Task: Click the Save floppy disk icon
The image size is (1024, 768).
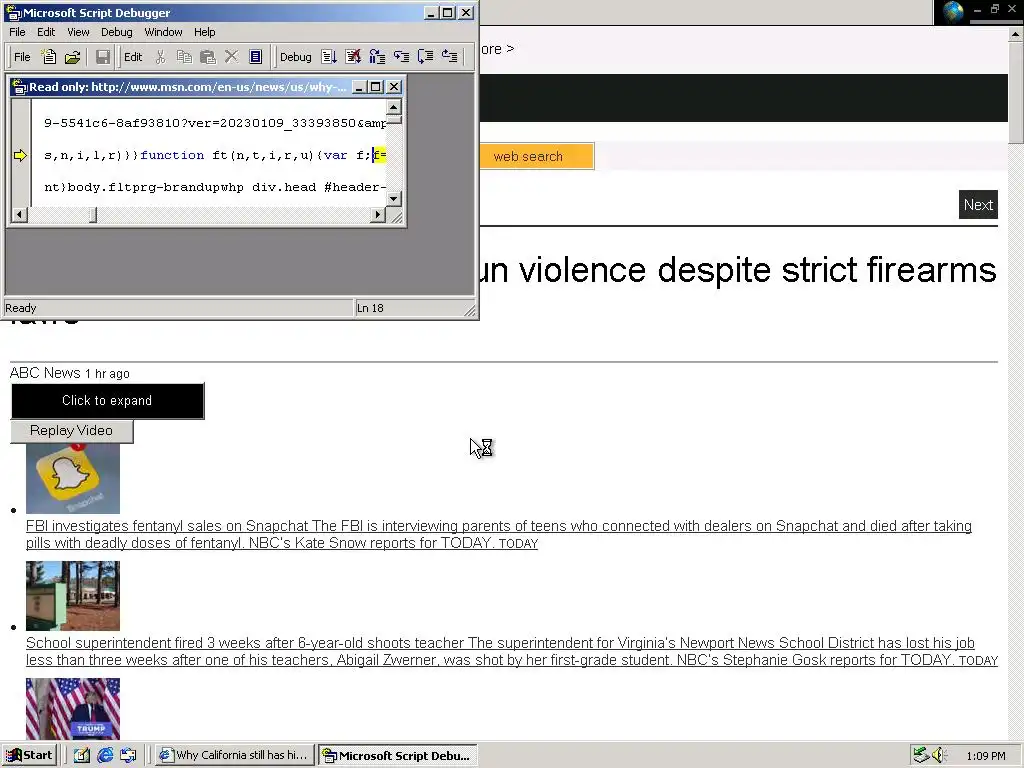Action: (103, 57)
